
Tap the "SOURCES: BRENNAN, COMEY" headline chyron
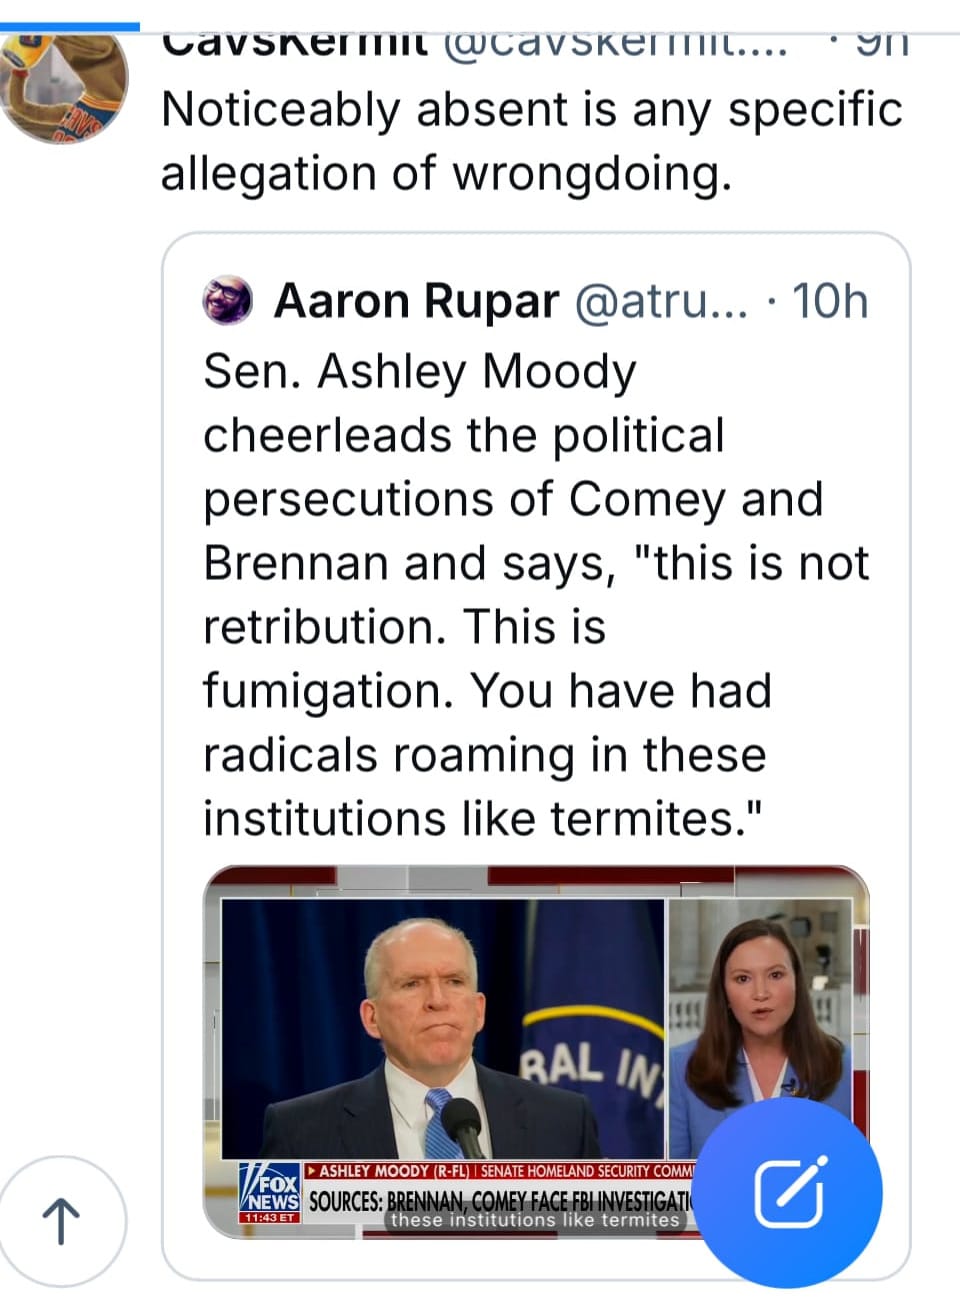[500, 1200]
